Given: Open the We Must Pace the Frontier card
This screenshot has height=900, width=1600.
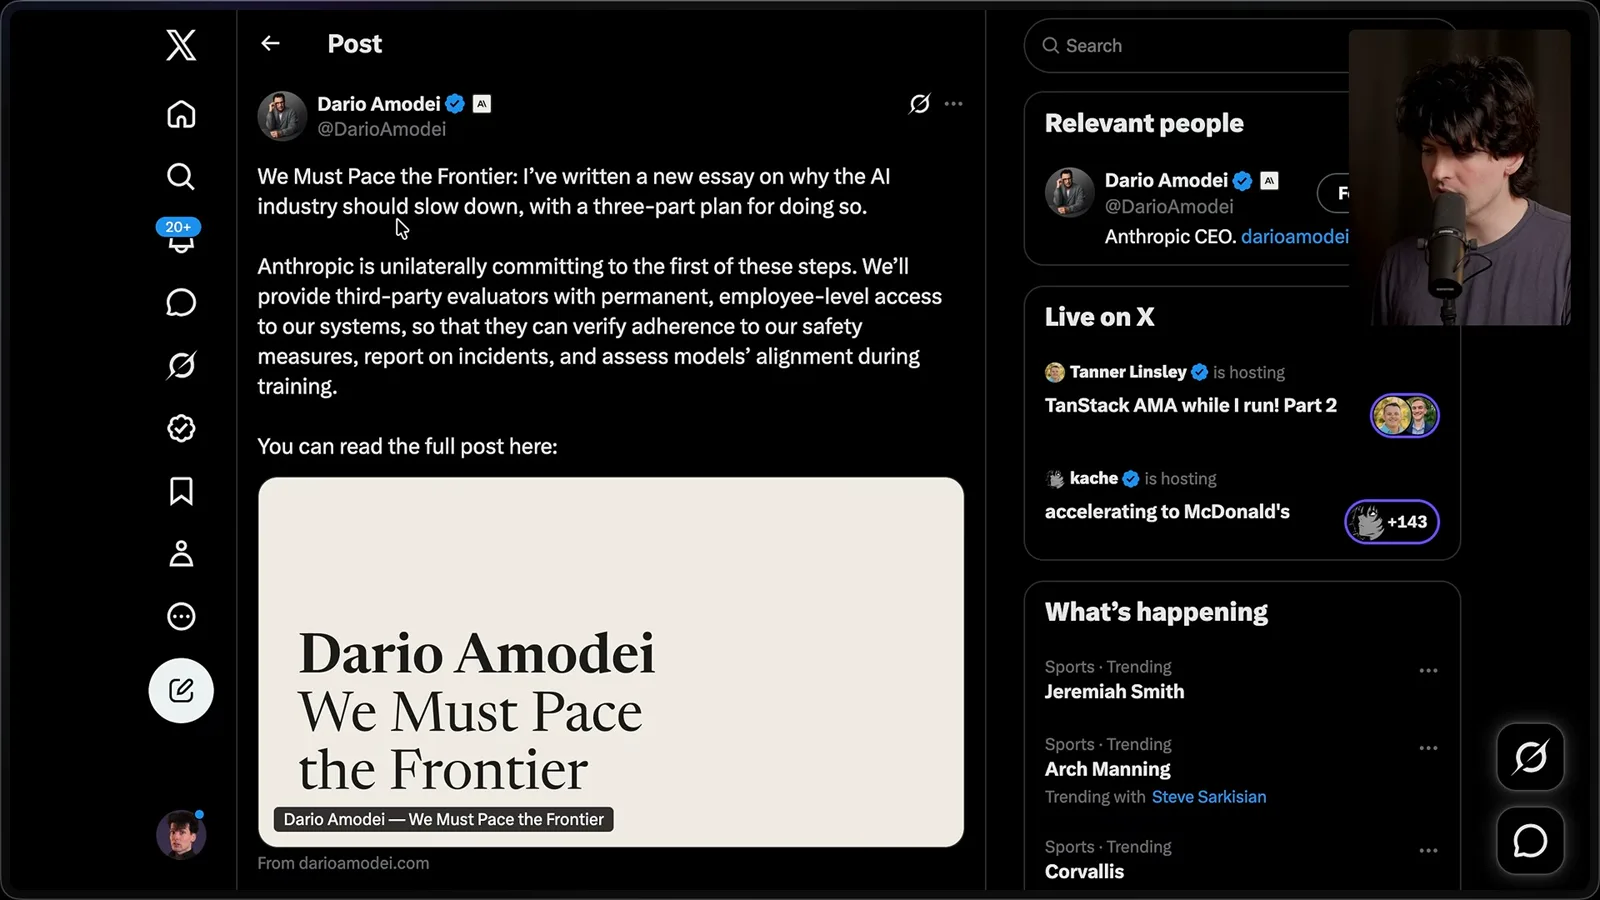Looking at the screenshot, I should click(x=611, y=662).
